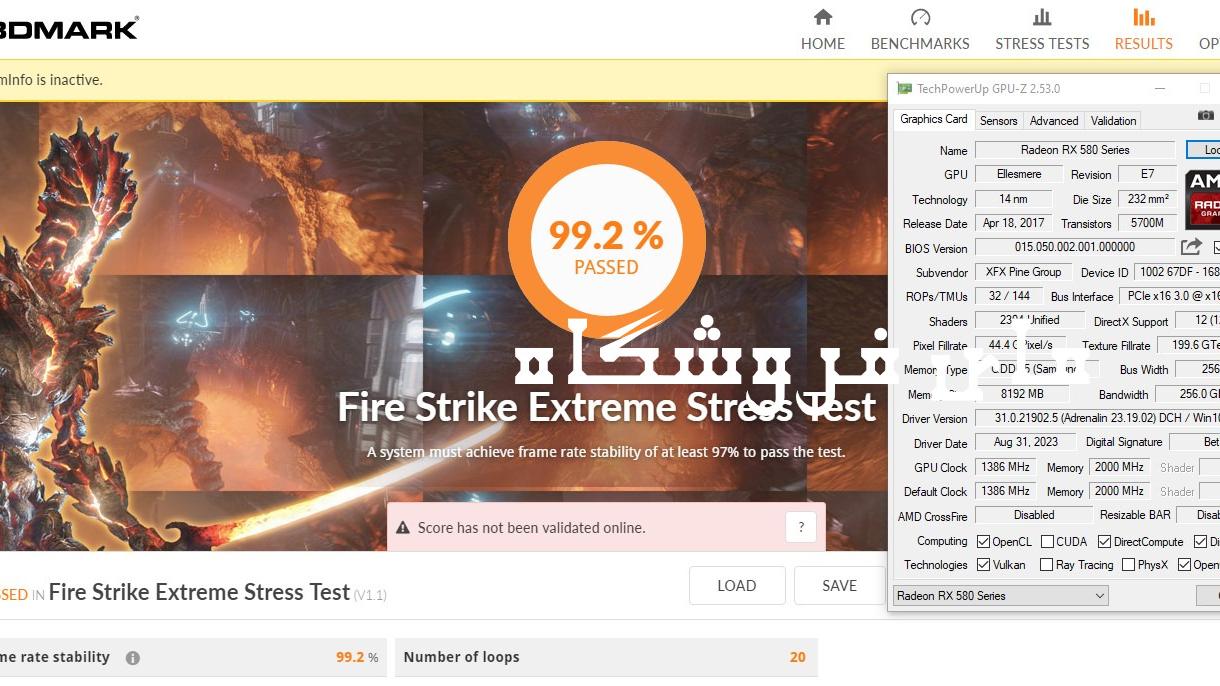Open Stress Tests chart icon
The image size is (1220, 686).
pos(1042,17)
